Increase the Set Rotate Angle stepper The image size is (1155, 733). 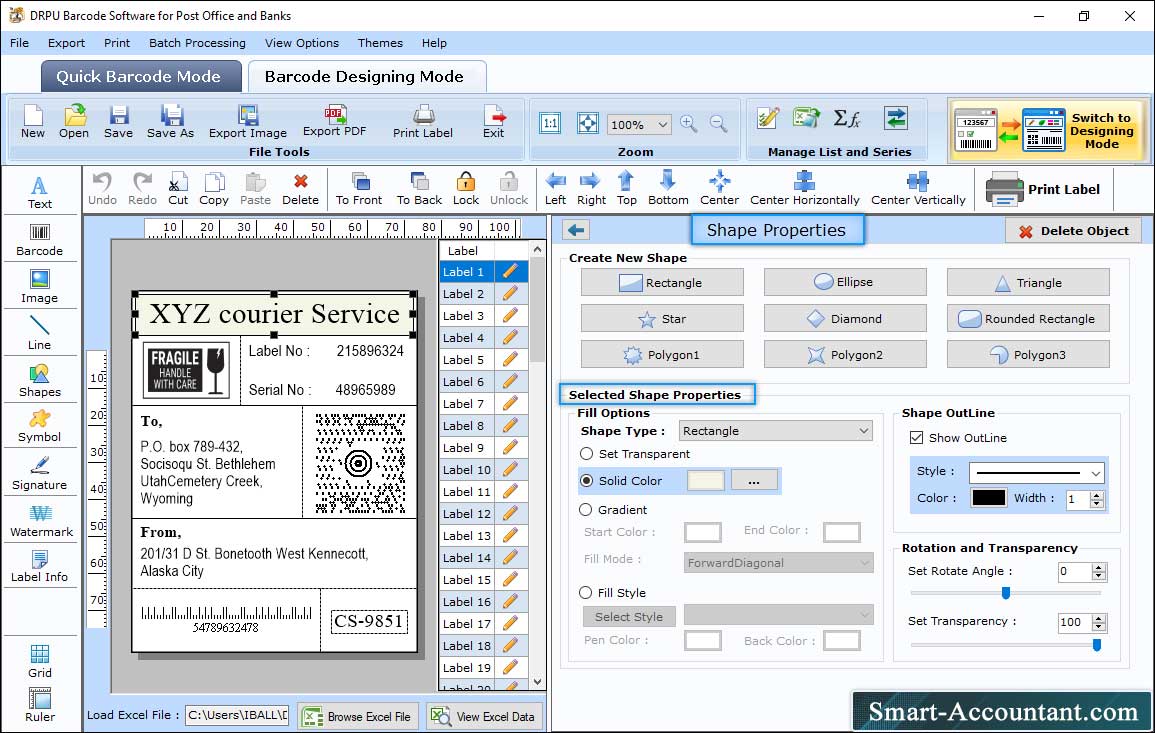(x=1099, y=567)
